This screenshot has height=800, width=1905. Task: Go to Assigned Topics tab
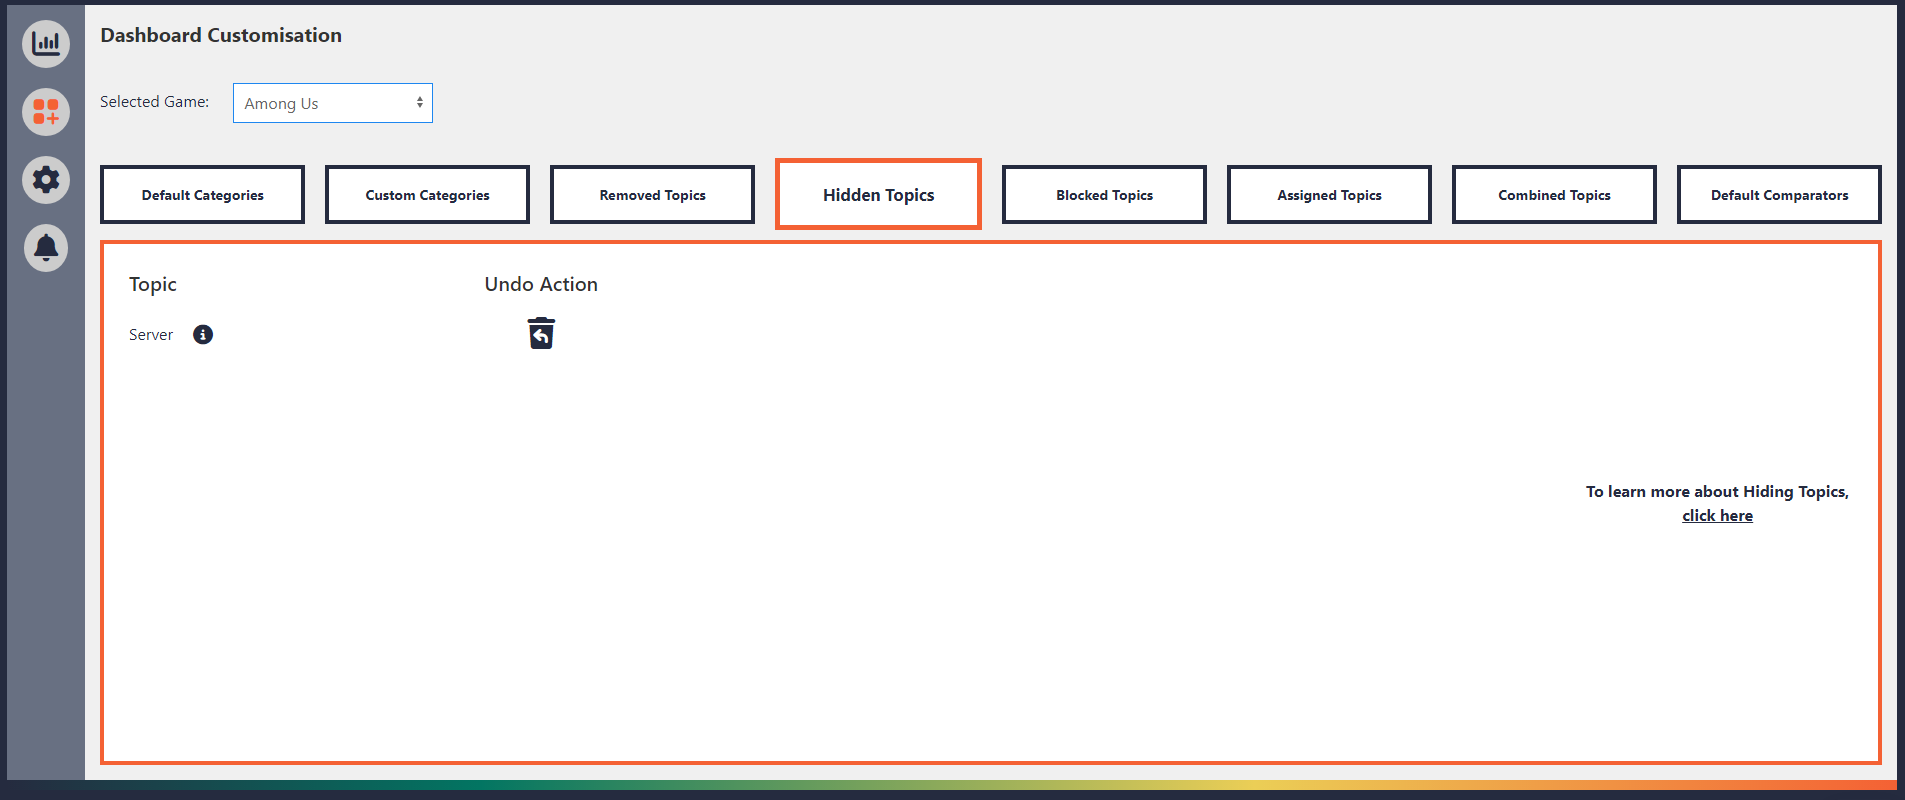tap(1330, 195)
